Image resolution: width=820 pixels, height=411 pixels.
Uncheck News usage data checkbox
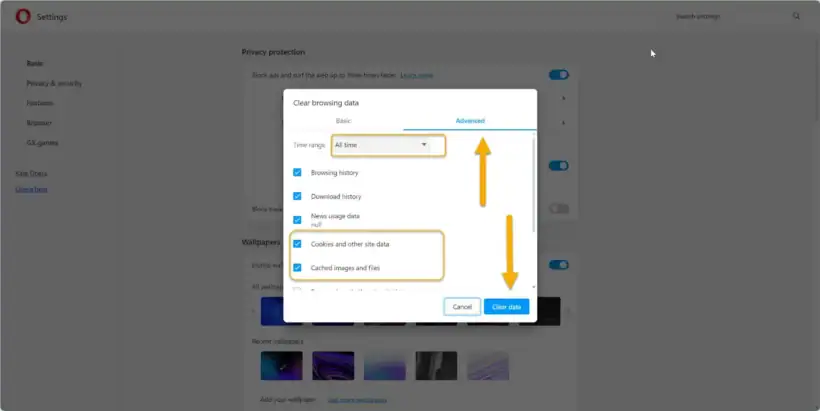click(297, 220)
